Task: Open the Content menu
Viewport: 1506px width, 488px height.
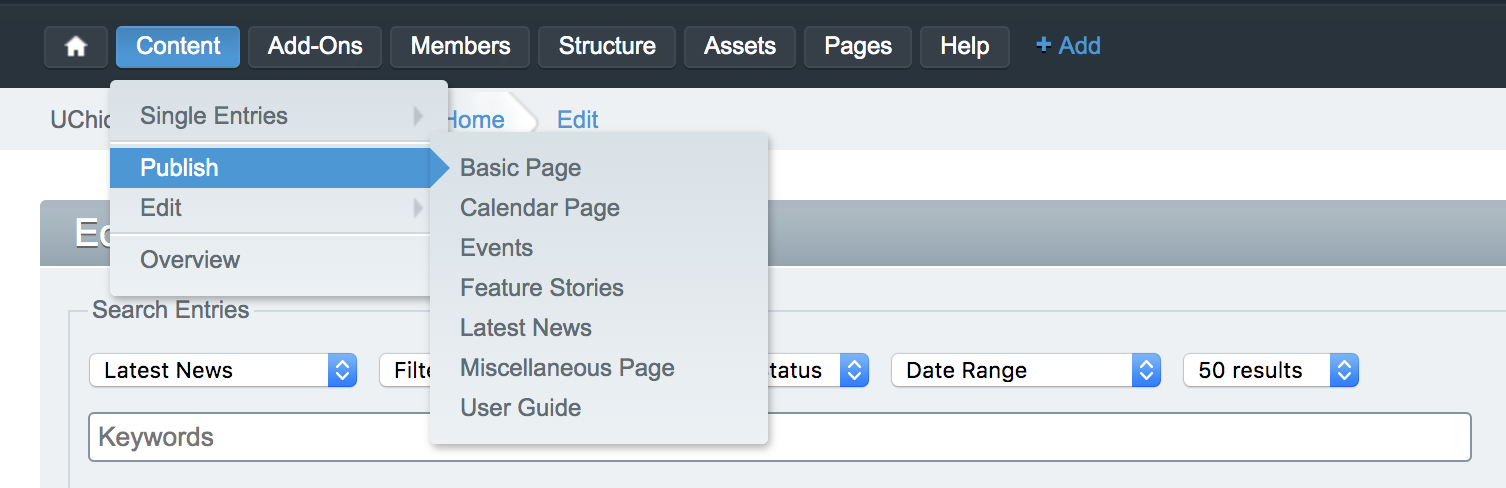Action: click(178, 47)
